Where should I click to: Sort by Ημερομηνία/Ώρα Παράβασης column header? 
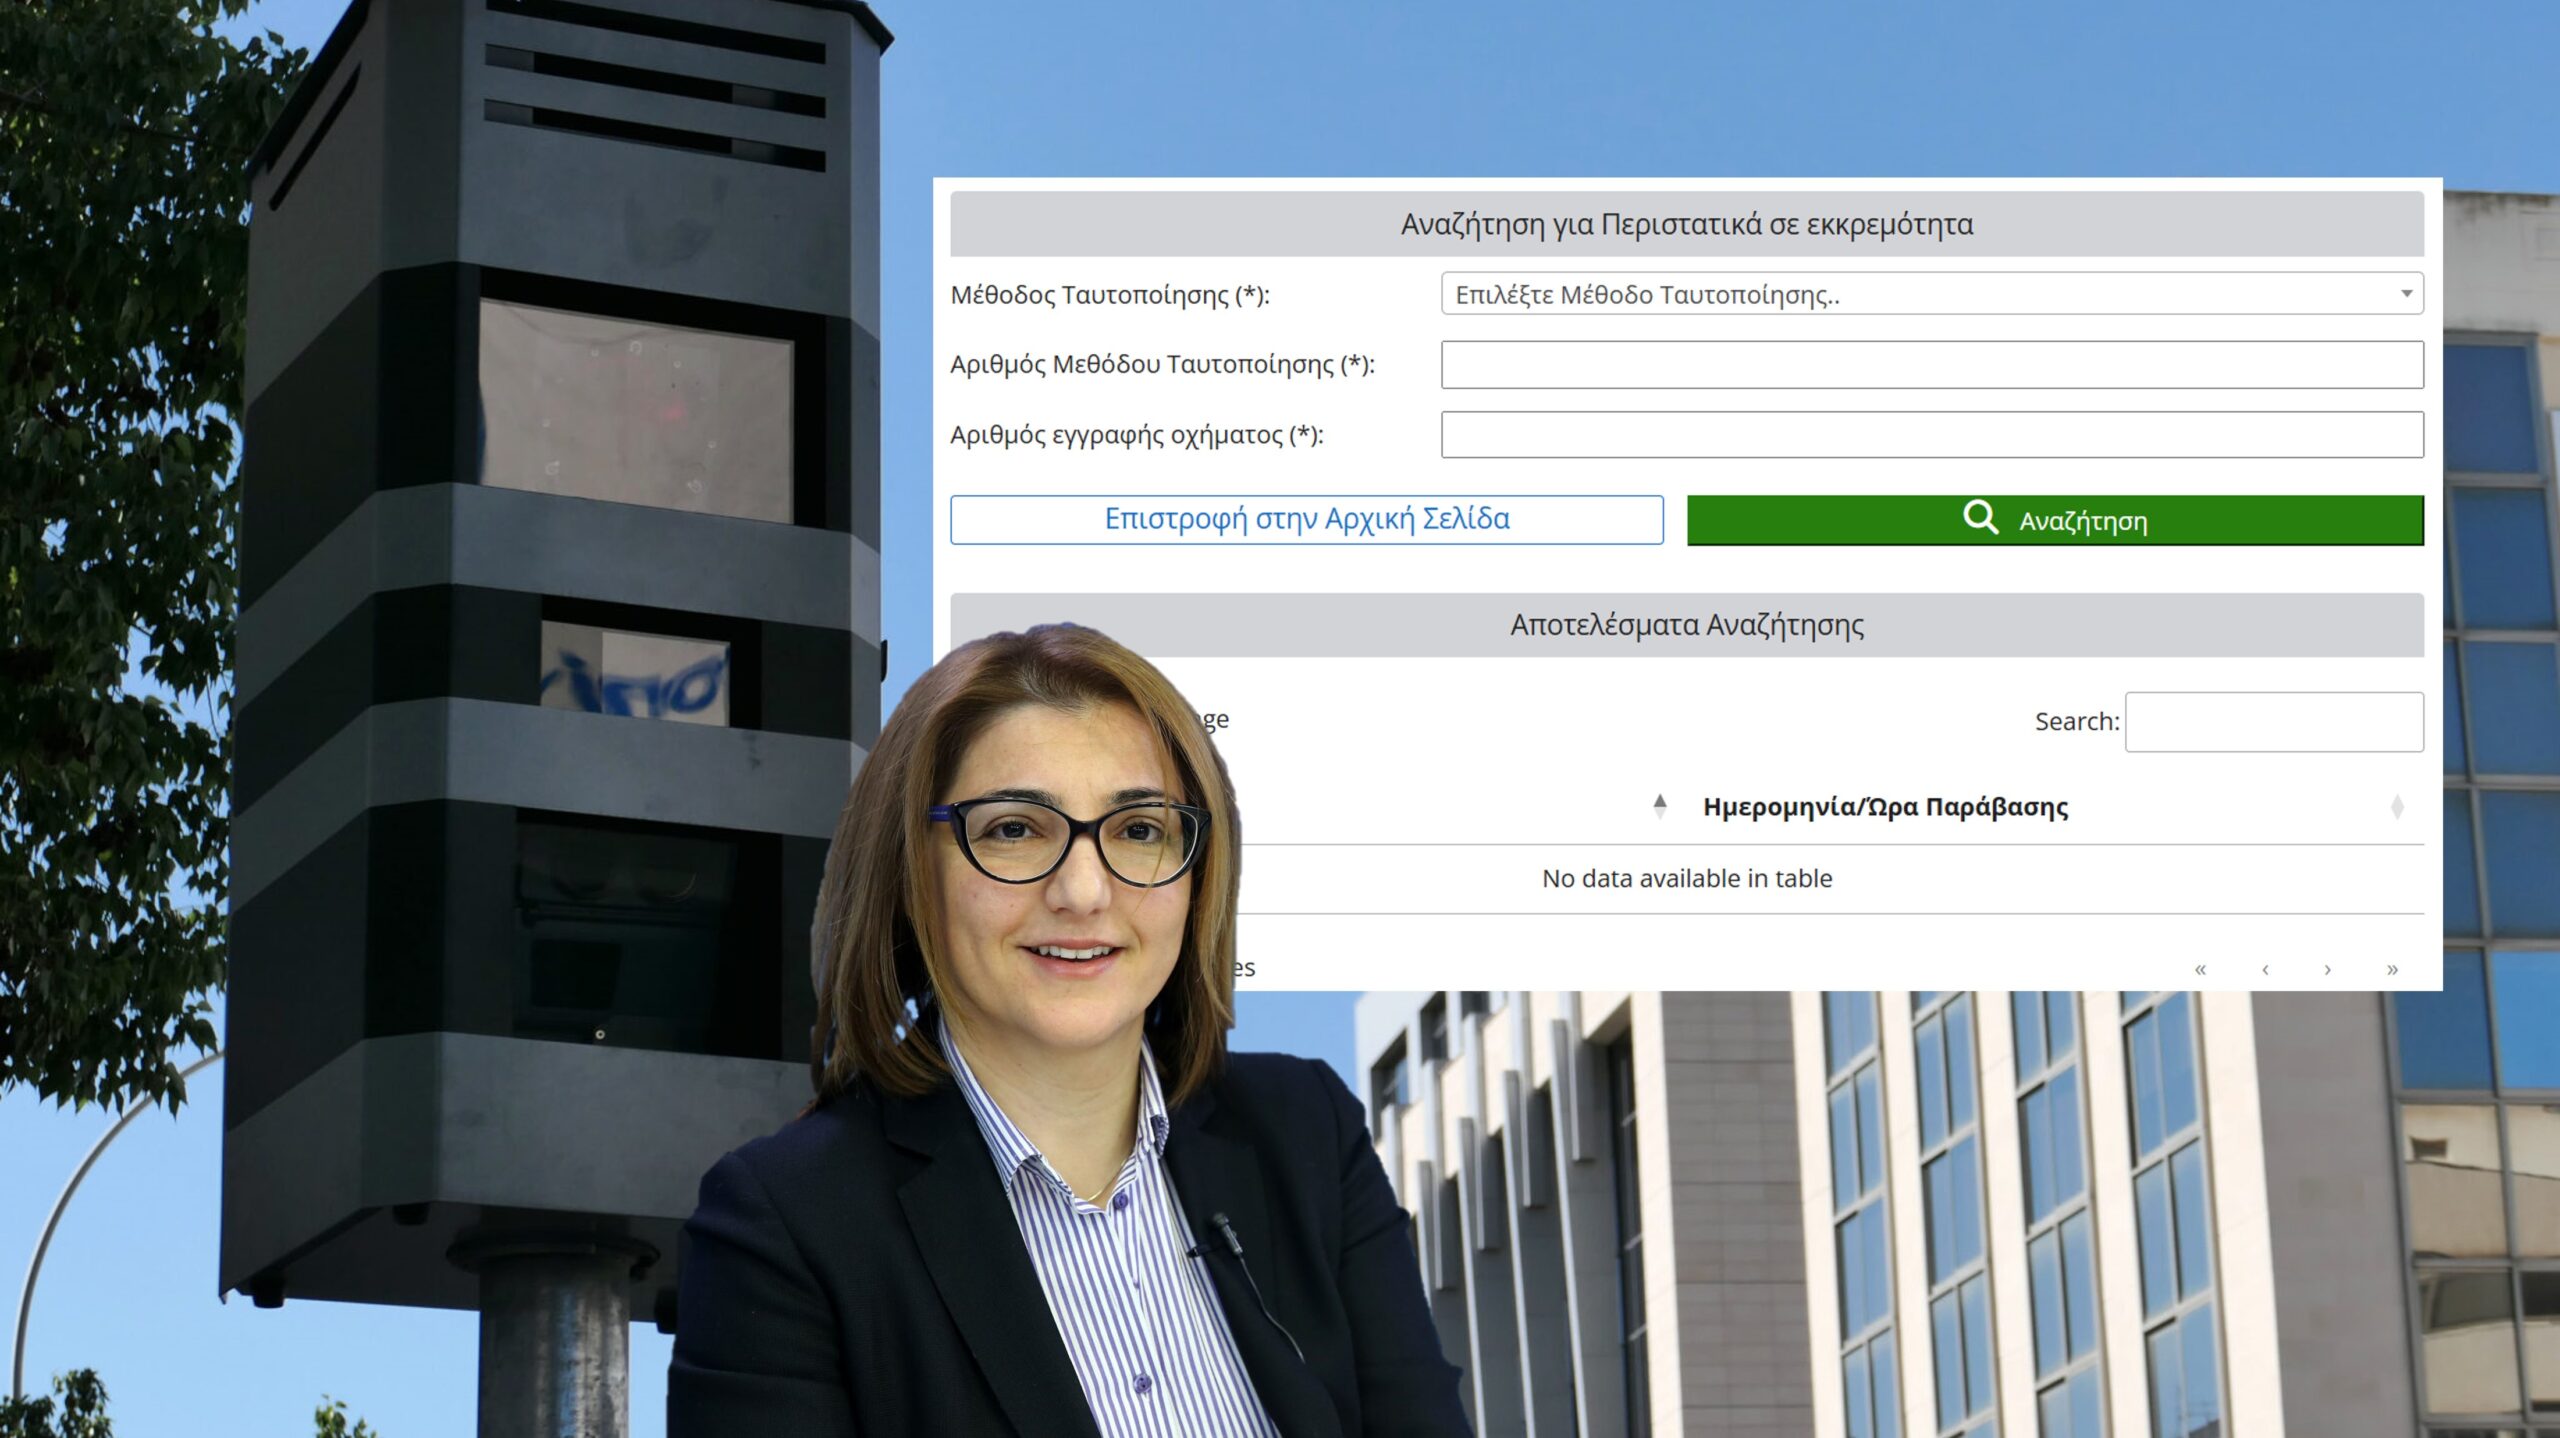pyautogui.click(x=1885, y=807)
